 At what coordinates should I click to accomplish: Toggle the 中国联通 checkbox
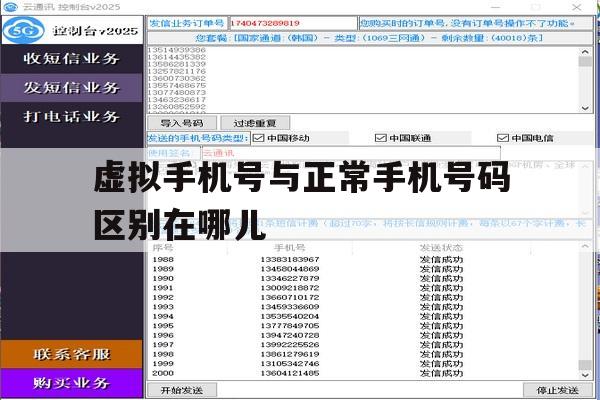tap(380, 138)
